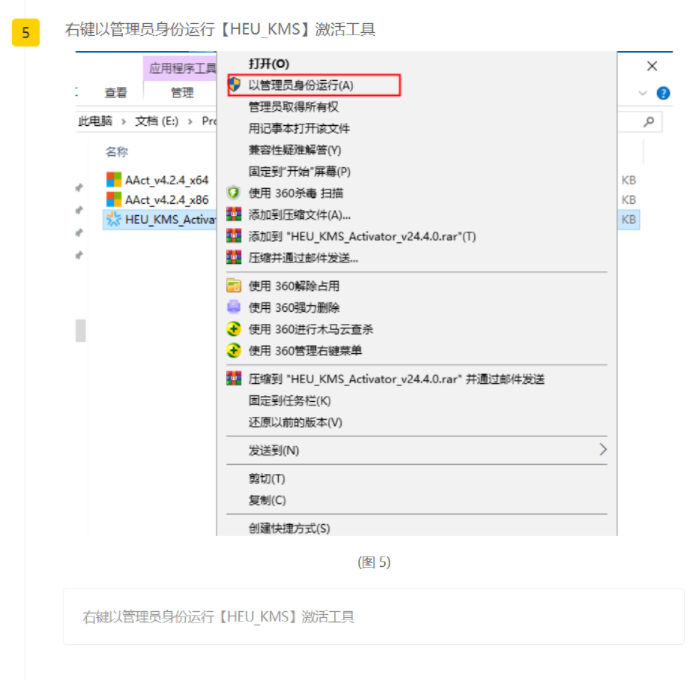Click 此电脑 in the address breadcrumb
Screen dimensions: 690x680
point(95,121)
